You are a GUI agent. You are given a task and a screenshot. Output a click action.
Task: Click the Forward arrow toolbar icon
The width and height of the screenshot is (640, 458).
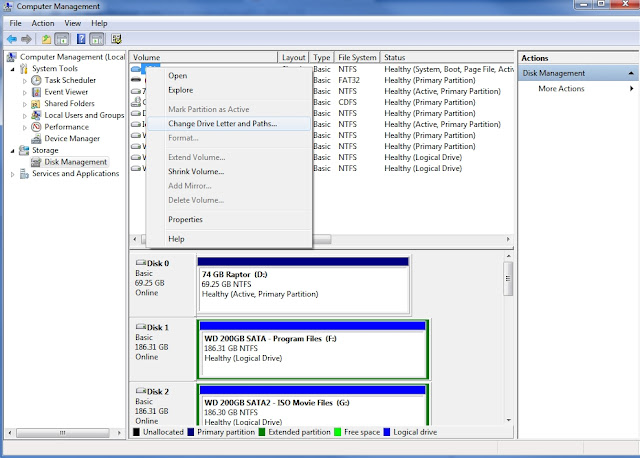pyautogui.click(x=27, y=39)
